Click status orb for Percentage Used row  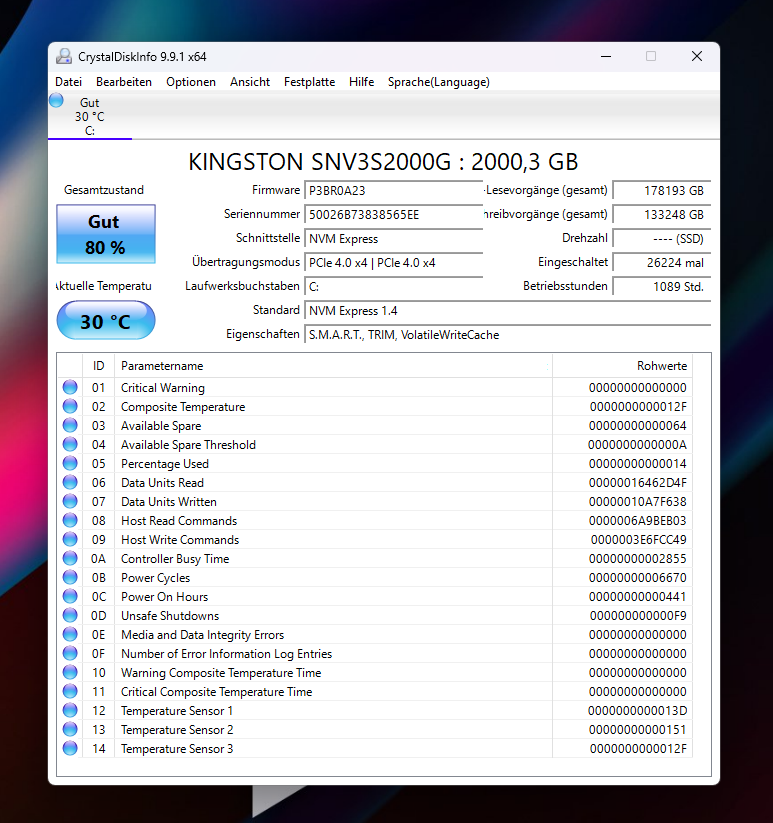pyautogui.click(x=70, y=463)
